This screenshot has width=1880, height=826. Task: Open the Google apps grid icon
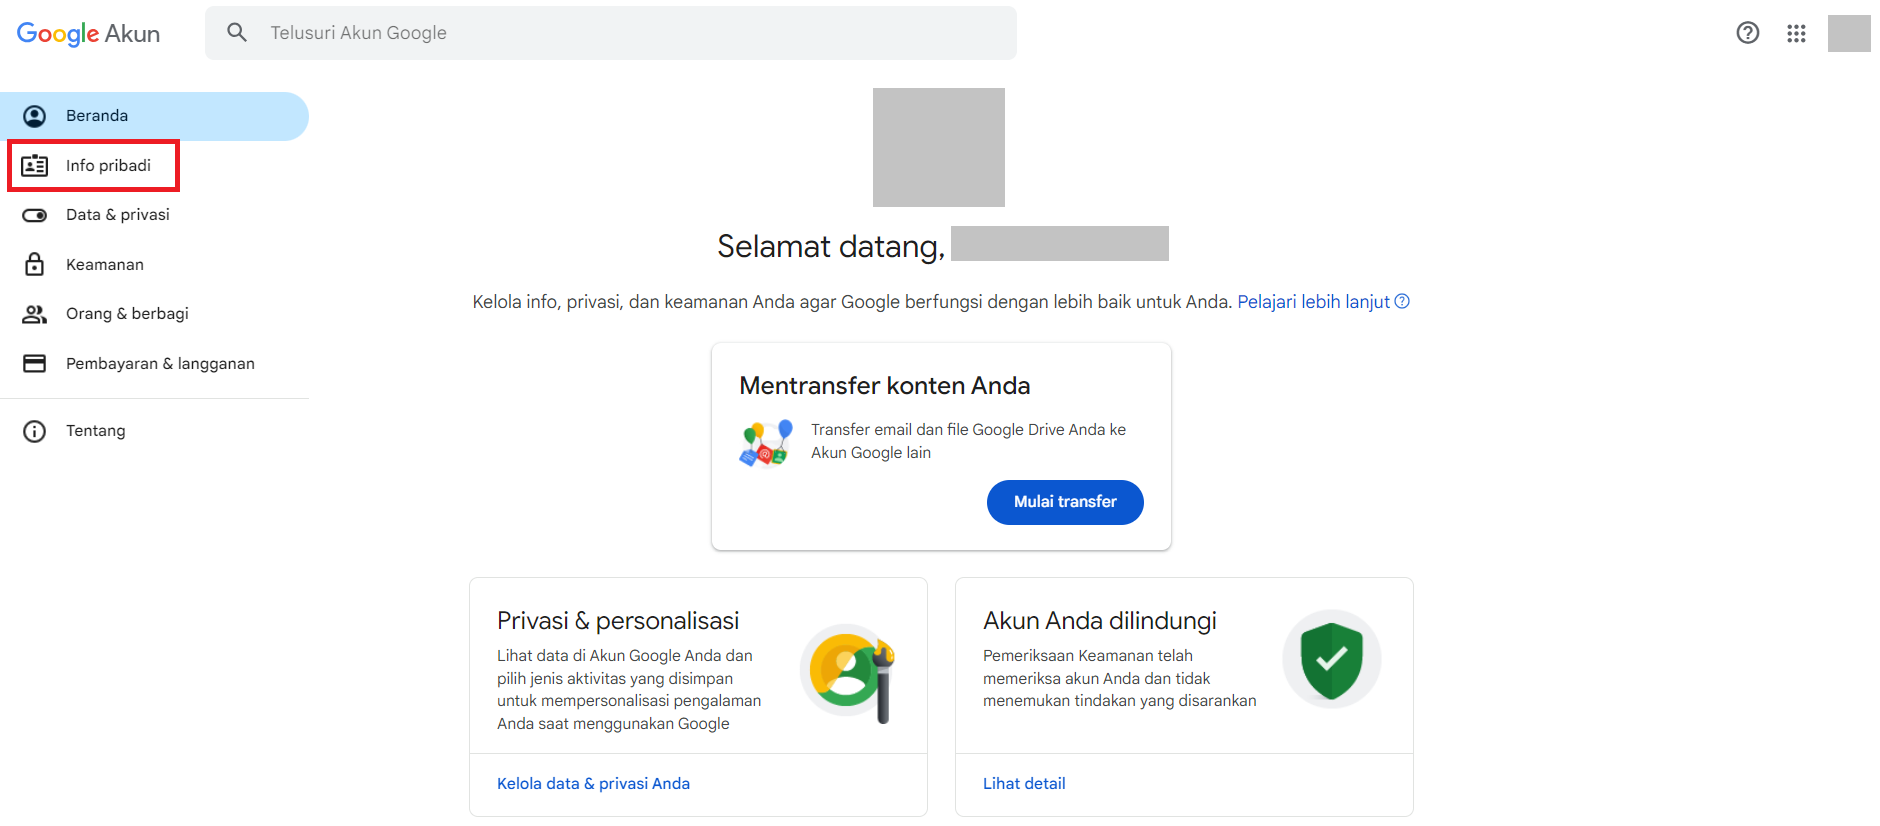pos(1796,33)
